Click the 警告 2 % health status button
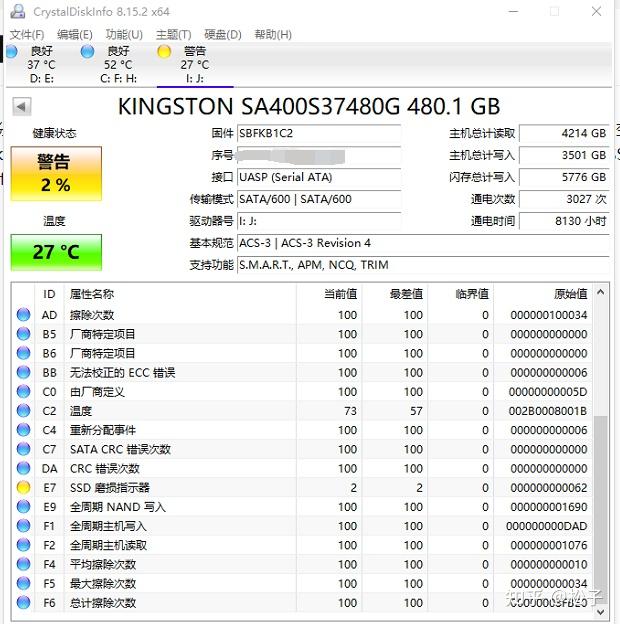Viewport: 620px width, 624px height. coord(56,174)
